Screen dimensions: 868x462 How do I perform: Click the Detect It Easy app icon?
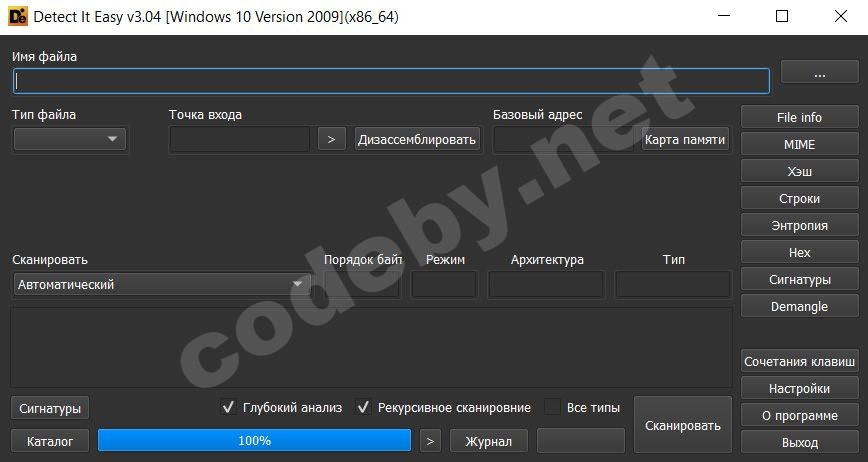click(18, 17)
